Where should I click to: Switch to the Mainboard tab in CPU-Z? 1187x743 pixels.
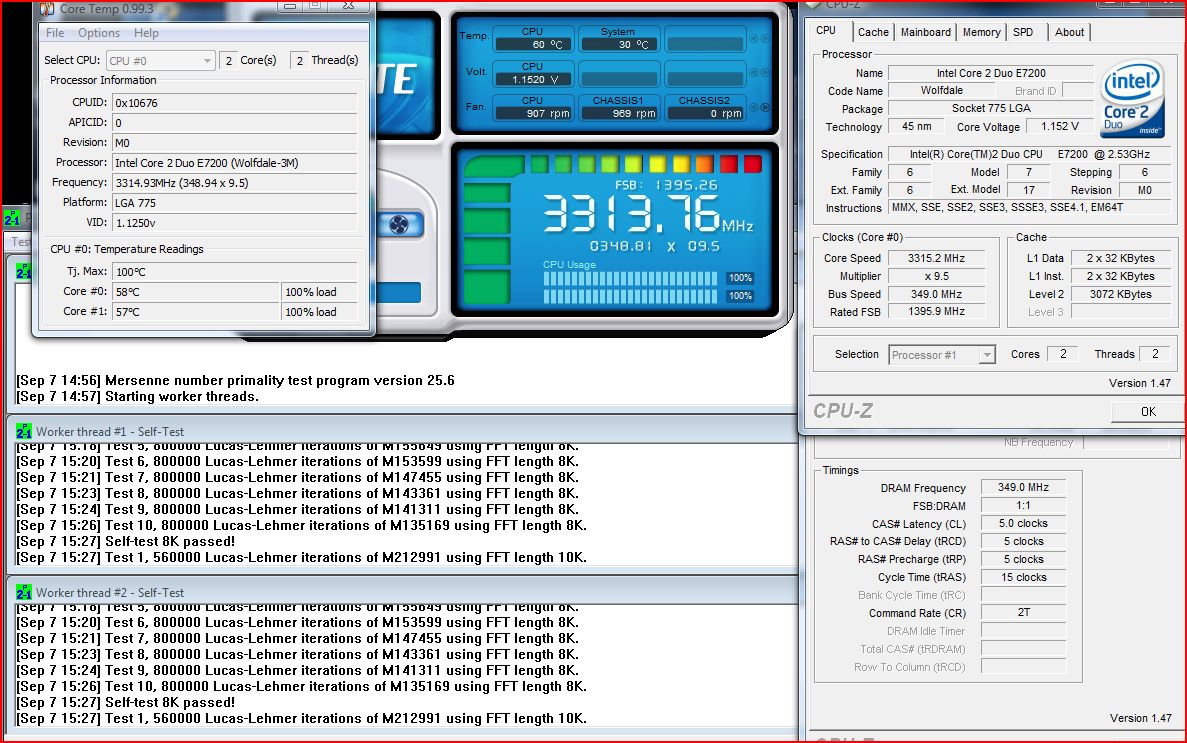[x=925, y=32]
